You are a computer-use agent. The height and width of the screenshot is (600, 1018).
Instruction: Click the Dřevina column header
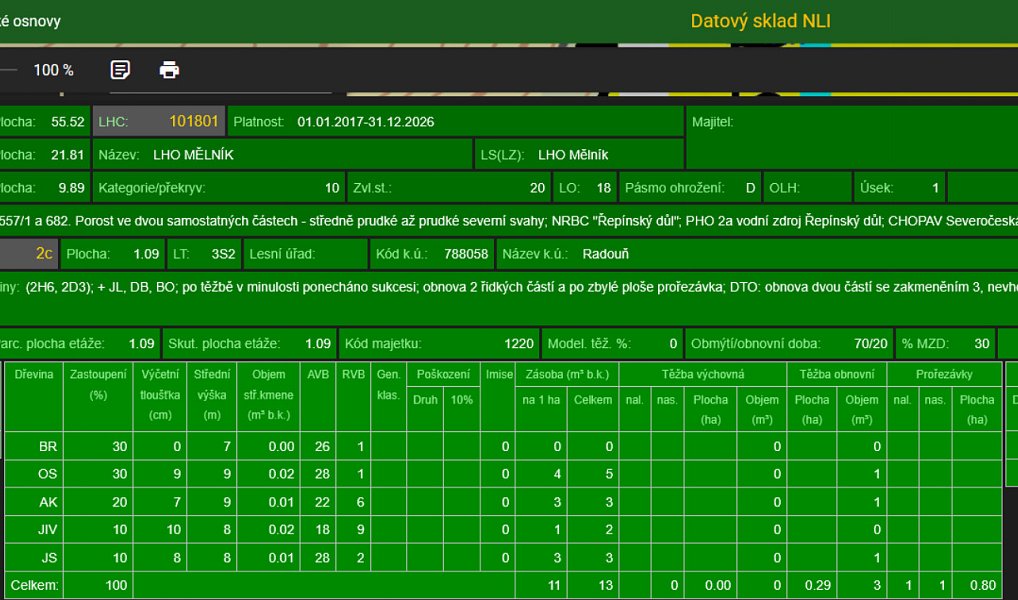click(x=34, y=396)
